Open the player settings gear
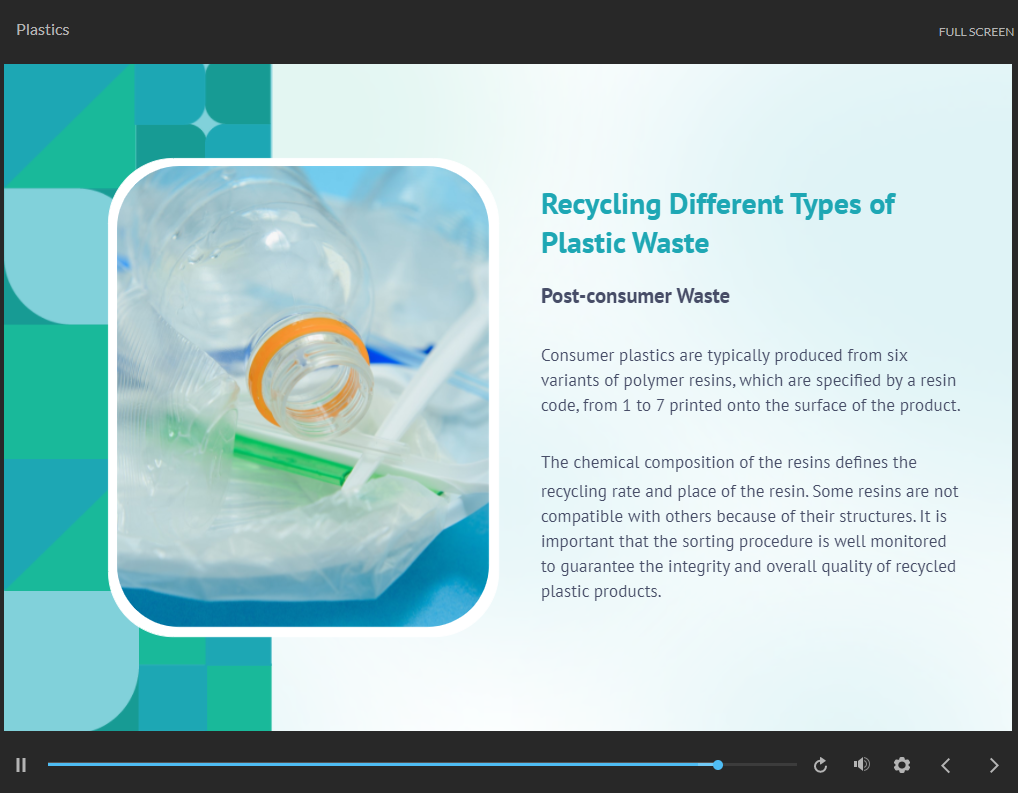1018x793 pixels. [902, 765]
